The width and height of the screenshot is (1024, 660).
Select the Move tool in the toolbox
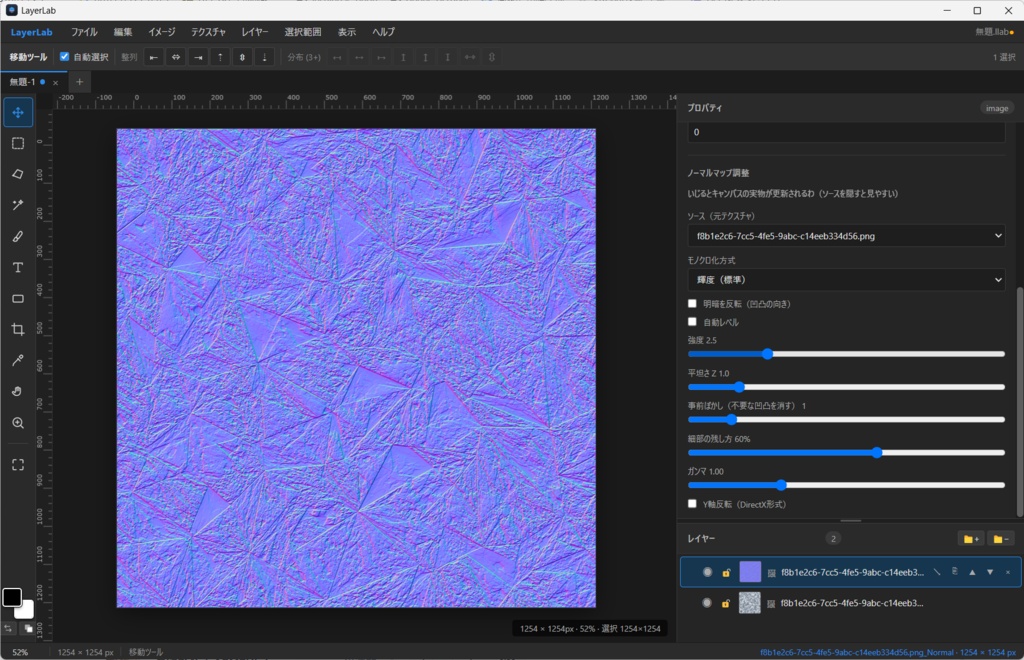click(x=18, y=112)
